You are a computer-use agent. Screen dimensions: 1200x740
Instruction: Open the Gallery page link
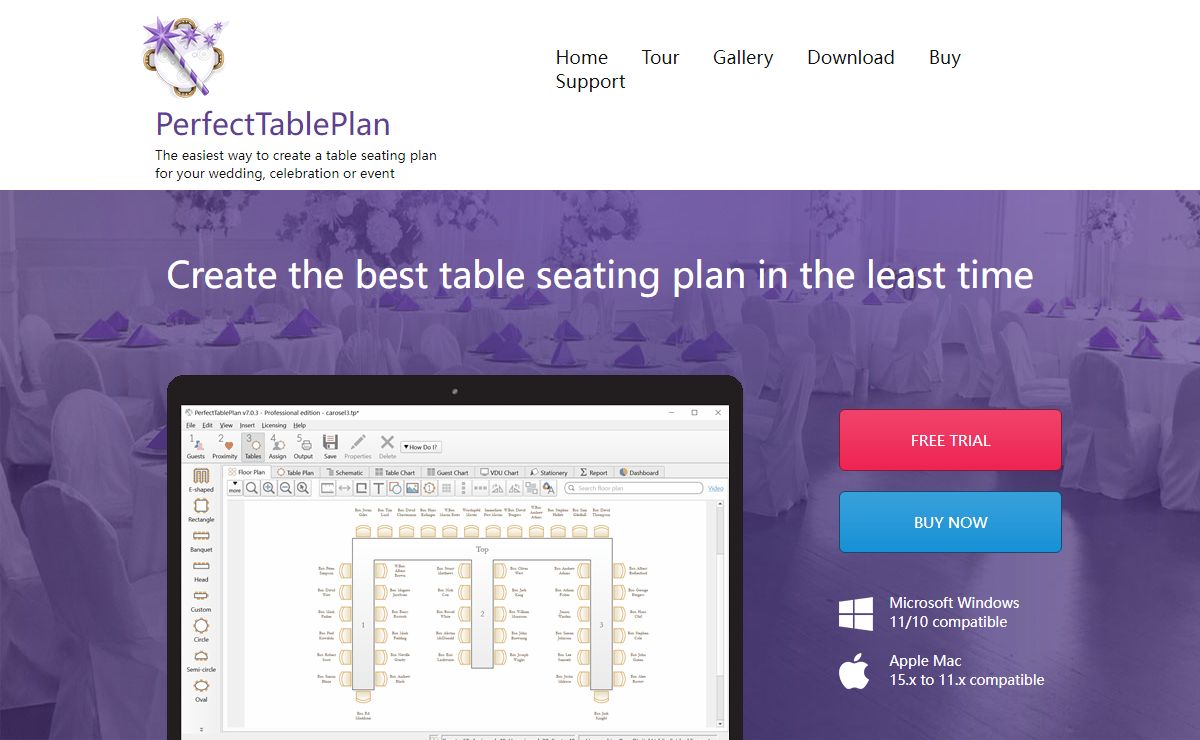[x=743, y=57]
